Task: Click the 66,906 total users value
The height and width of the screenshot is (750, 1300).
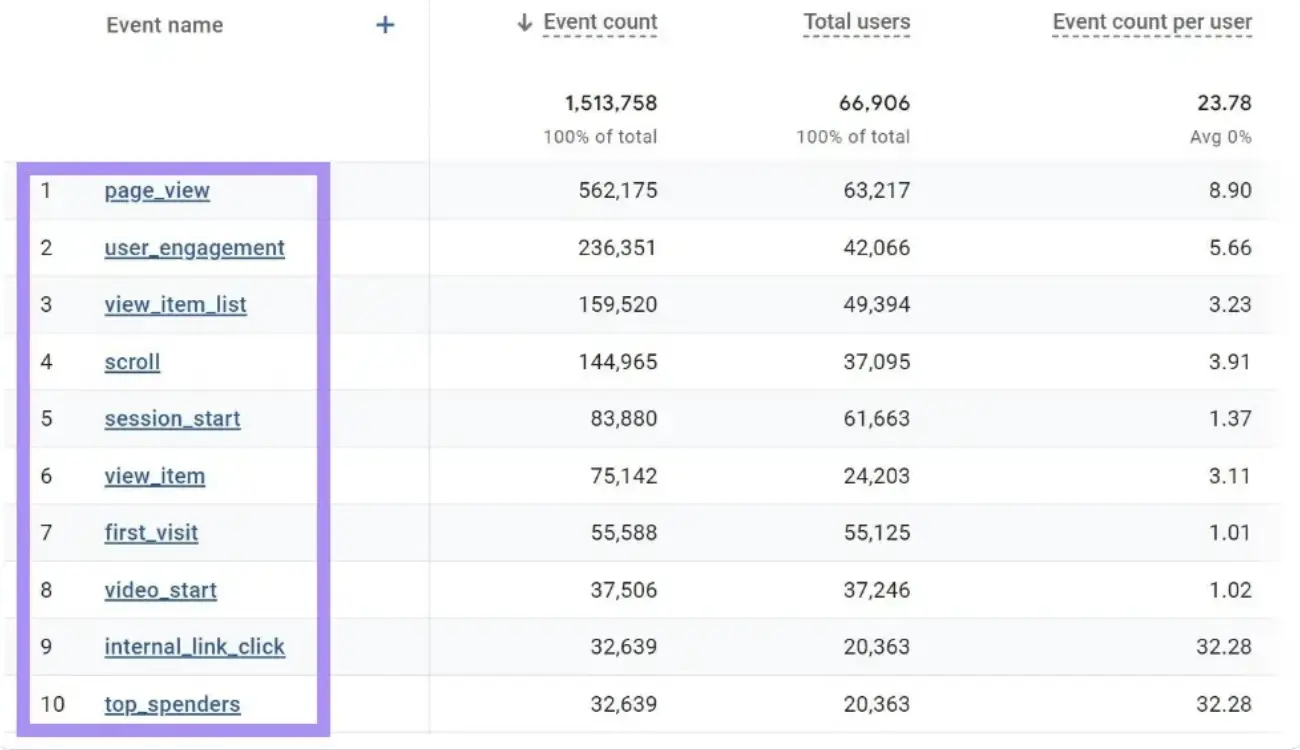Action: (x=875, y=103)
